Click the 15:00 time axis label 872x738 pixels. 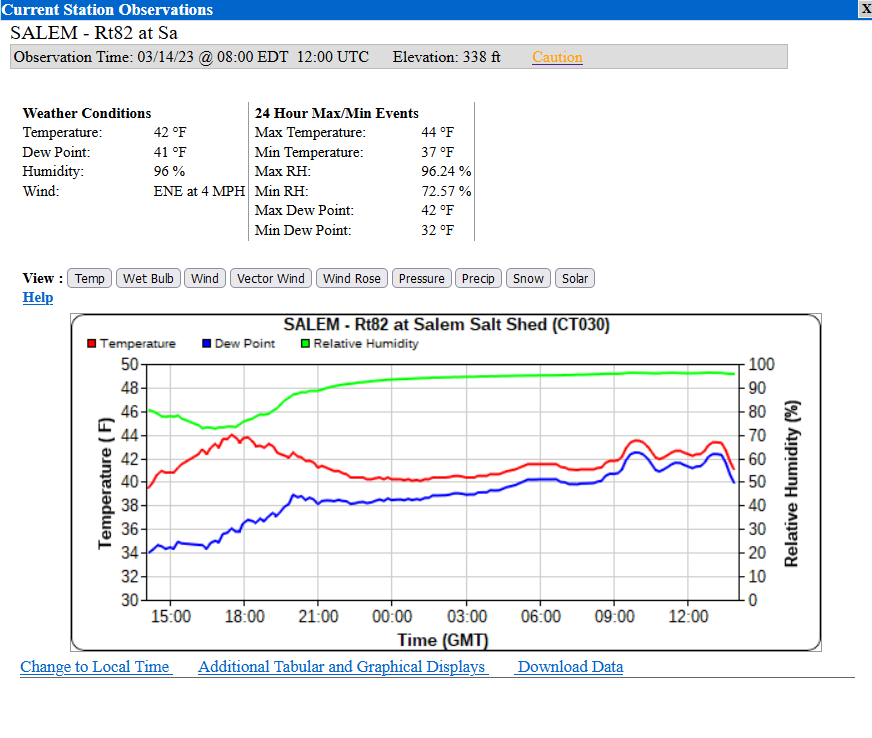click(171, 616)
